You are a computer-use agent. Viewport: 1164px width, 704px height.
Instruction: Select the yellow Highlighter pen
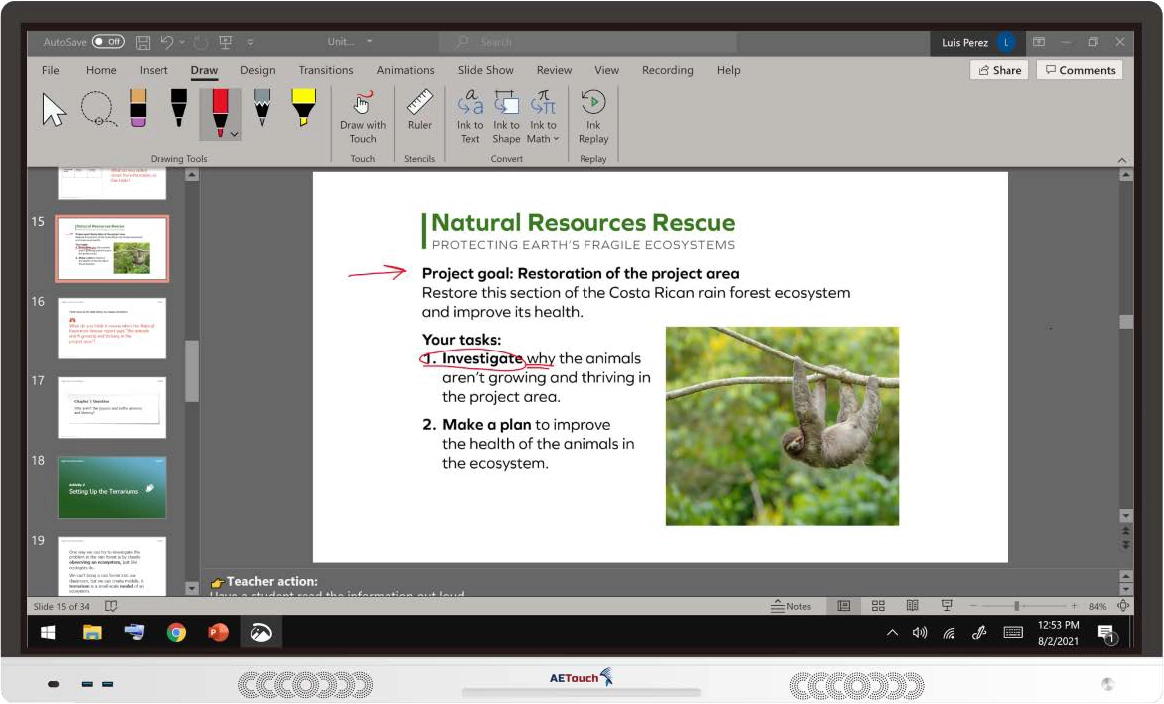[x=303, y=108]
